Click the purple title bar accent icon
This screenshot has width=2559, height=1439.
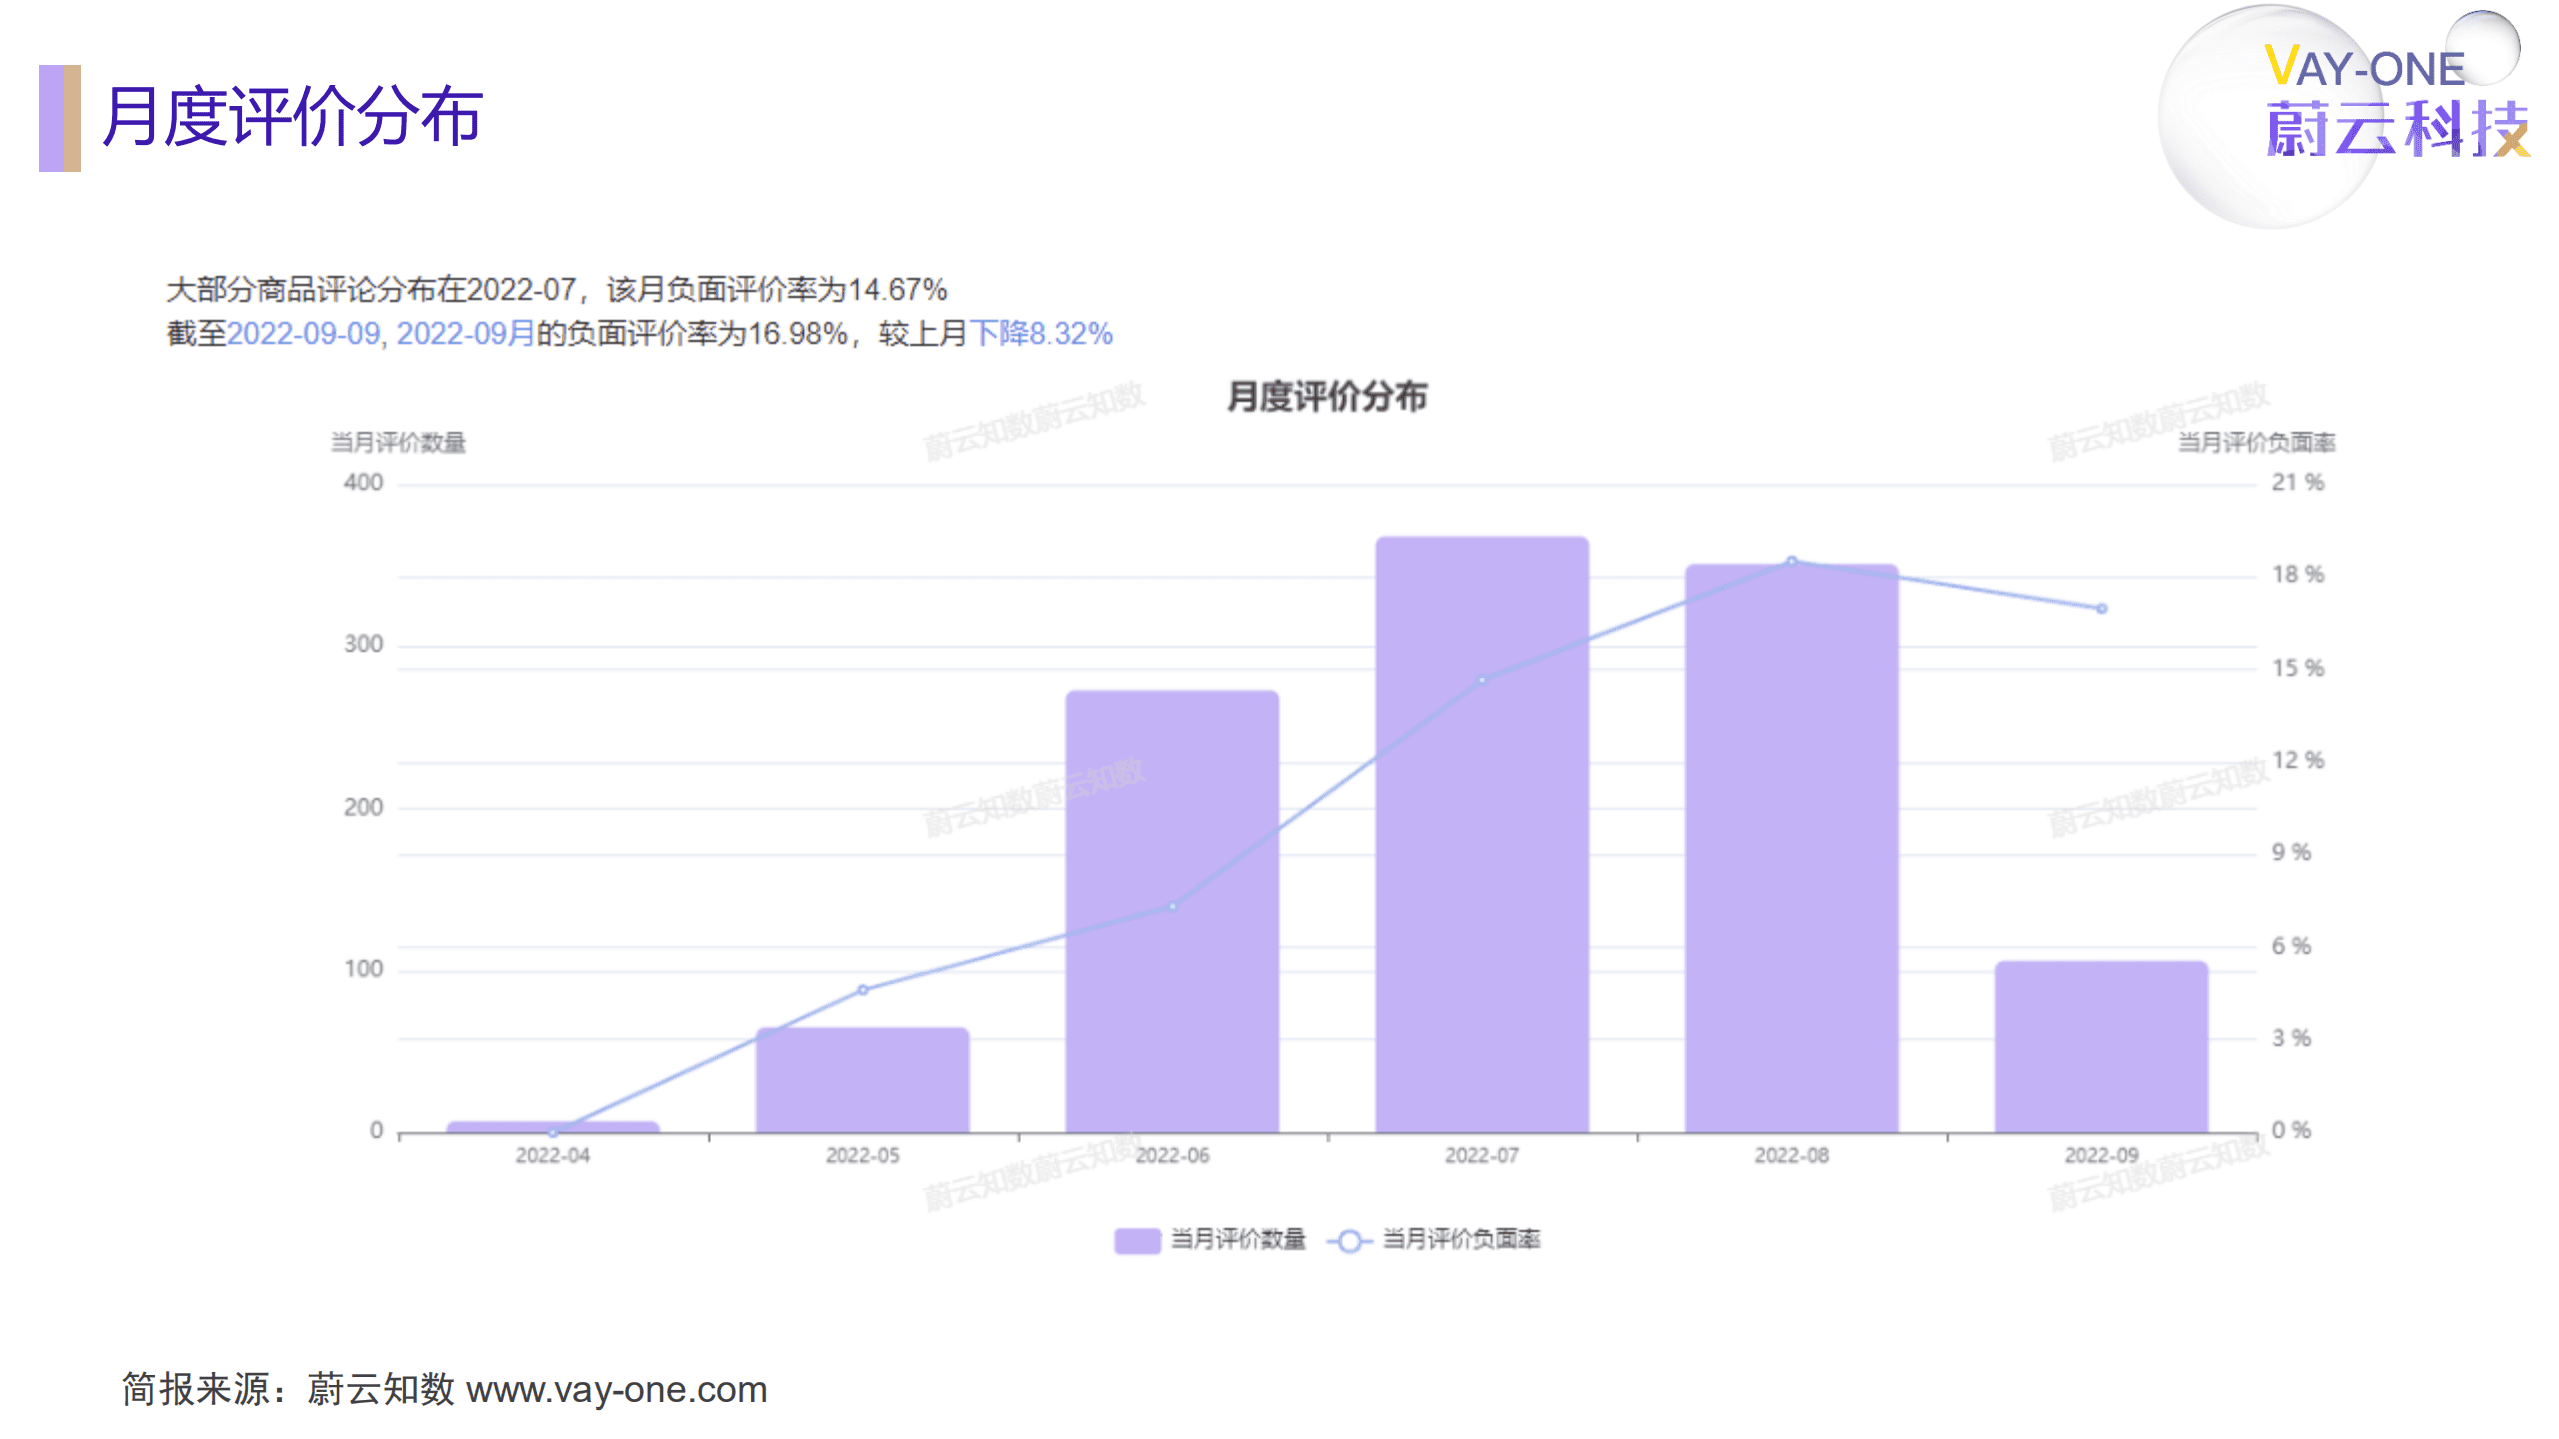pos(58,118)
